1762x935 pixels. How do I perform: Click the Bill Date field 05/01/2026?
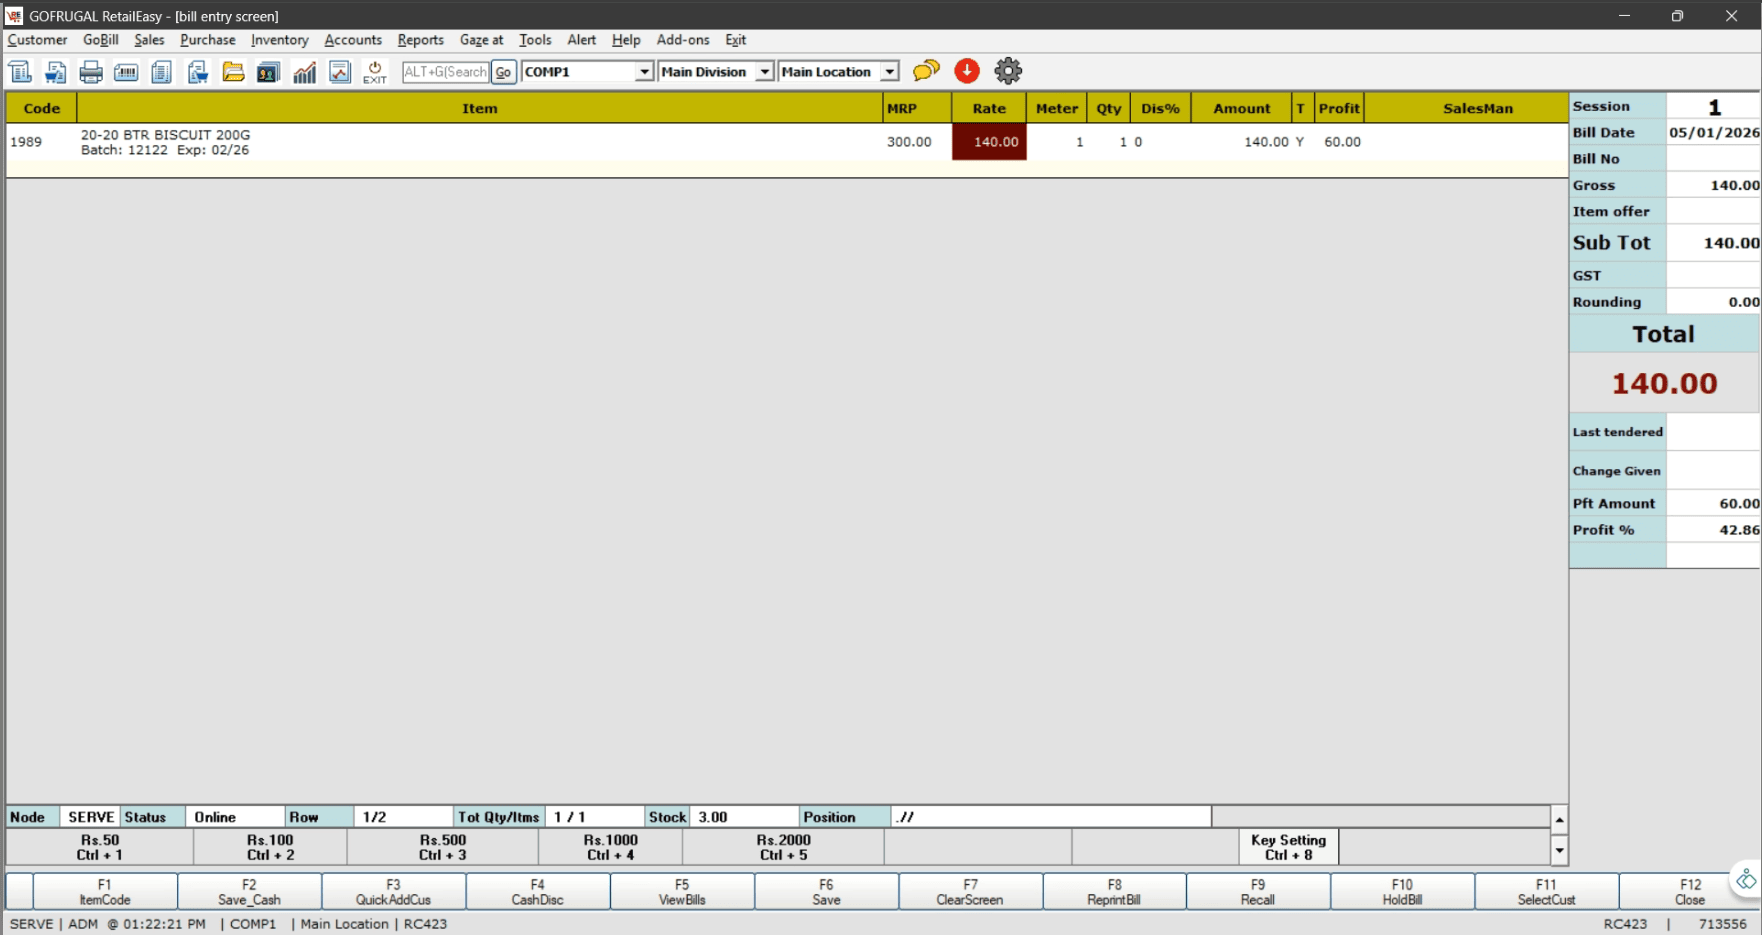(1713, 132)
